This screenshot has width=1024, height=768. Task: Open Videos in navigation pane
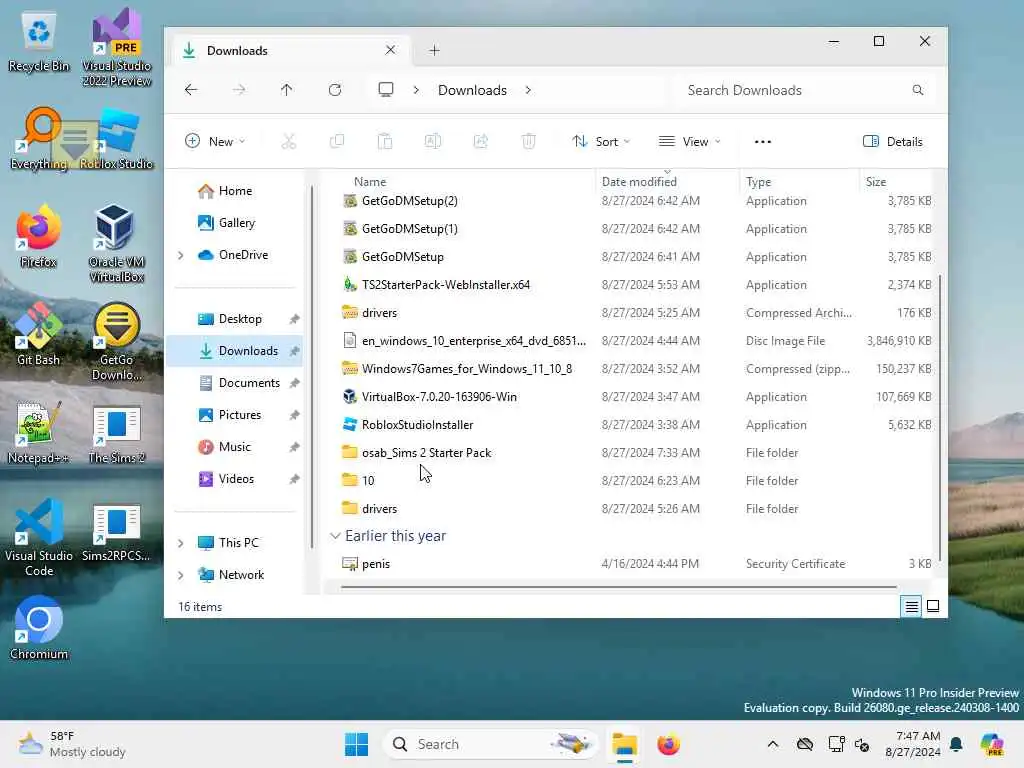tap(226, 479)
